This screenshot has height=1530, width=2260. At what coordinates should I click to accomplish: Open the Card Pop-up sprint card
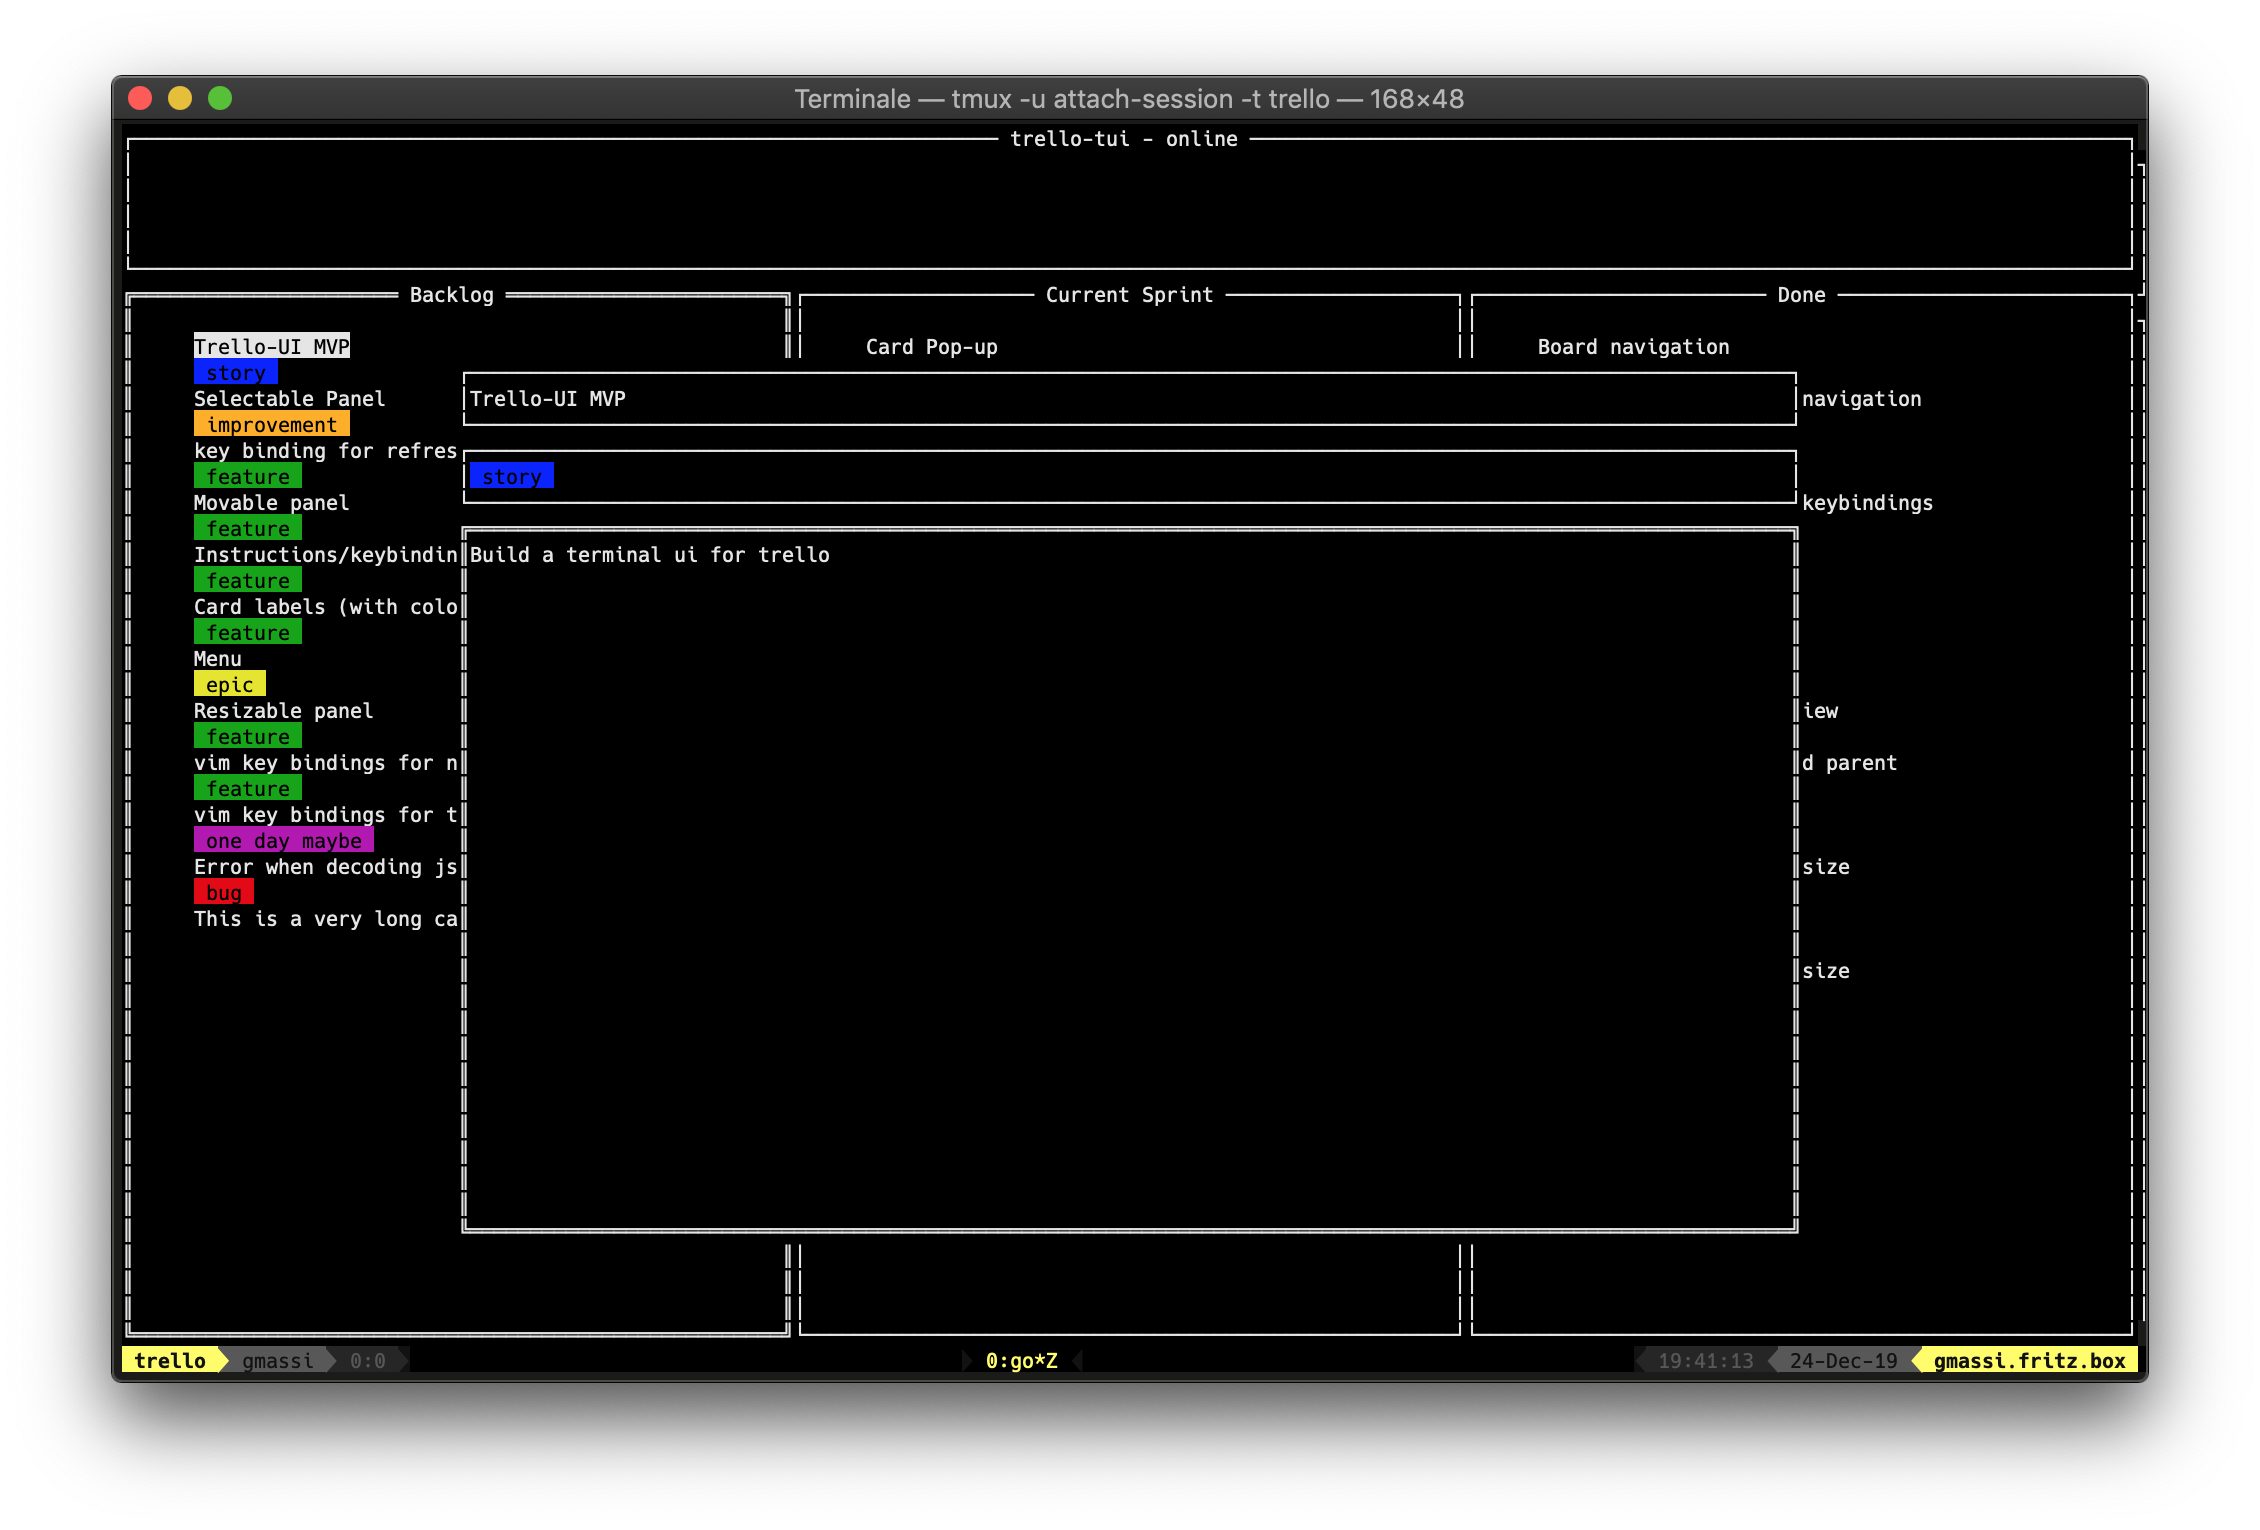tap(931, 347)
